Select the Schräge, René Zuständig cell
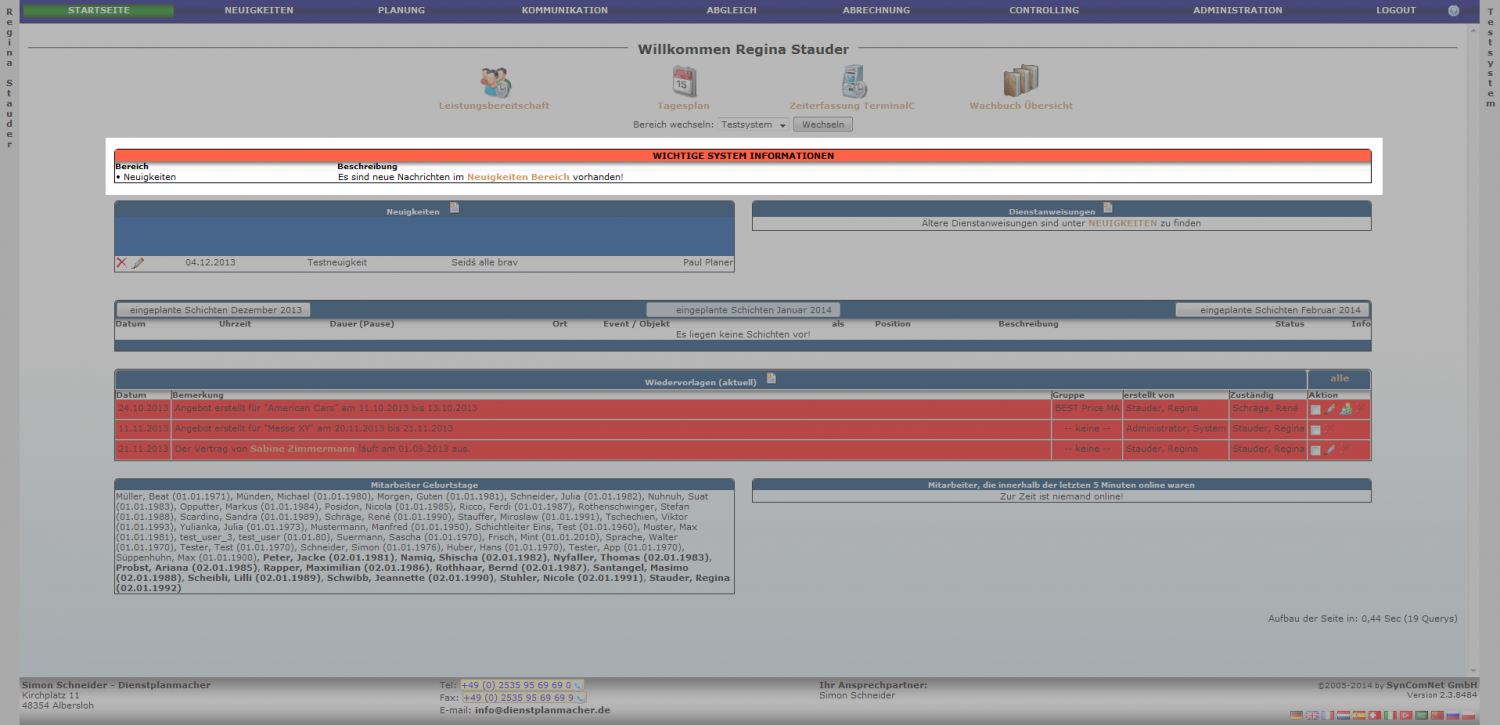The image size is (1500, 725). [1265, 408]
